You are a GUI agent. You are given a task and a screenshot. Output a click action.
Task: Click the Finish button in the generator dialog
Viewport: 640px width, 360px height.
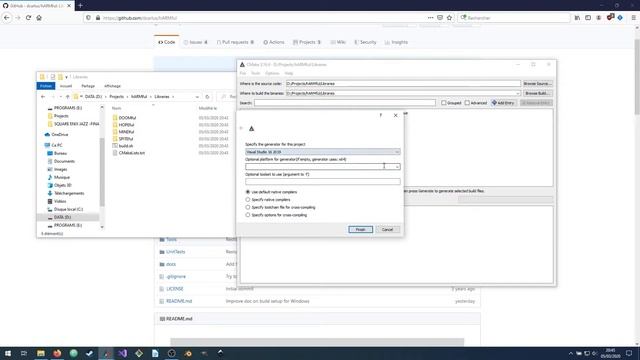pyautogui.click(x=360, y=229)
